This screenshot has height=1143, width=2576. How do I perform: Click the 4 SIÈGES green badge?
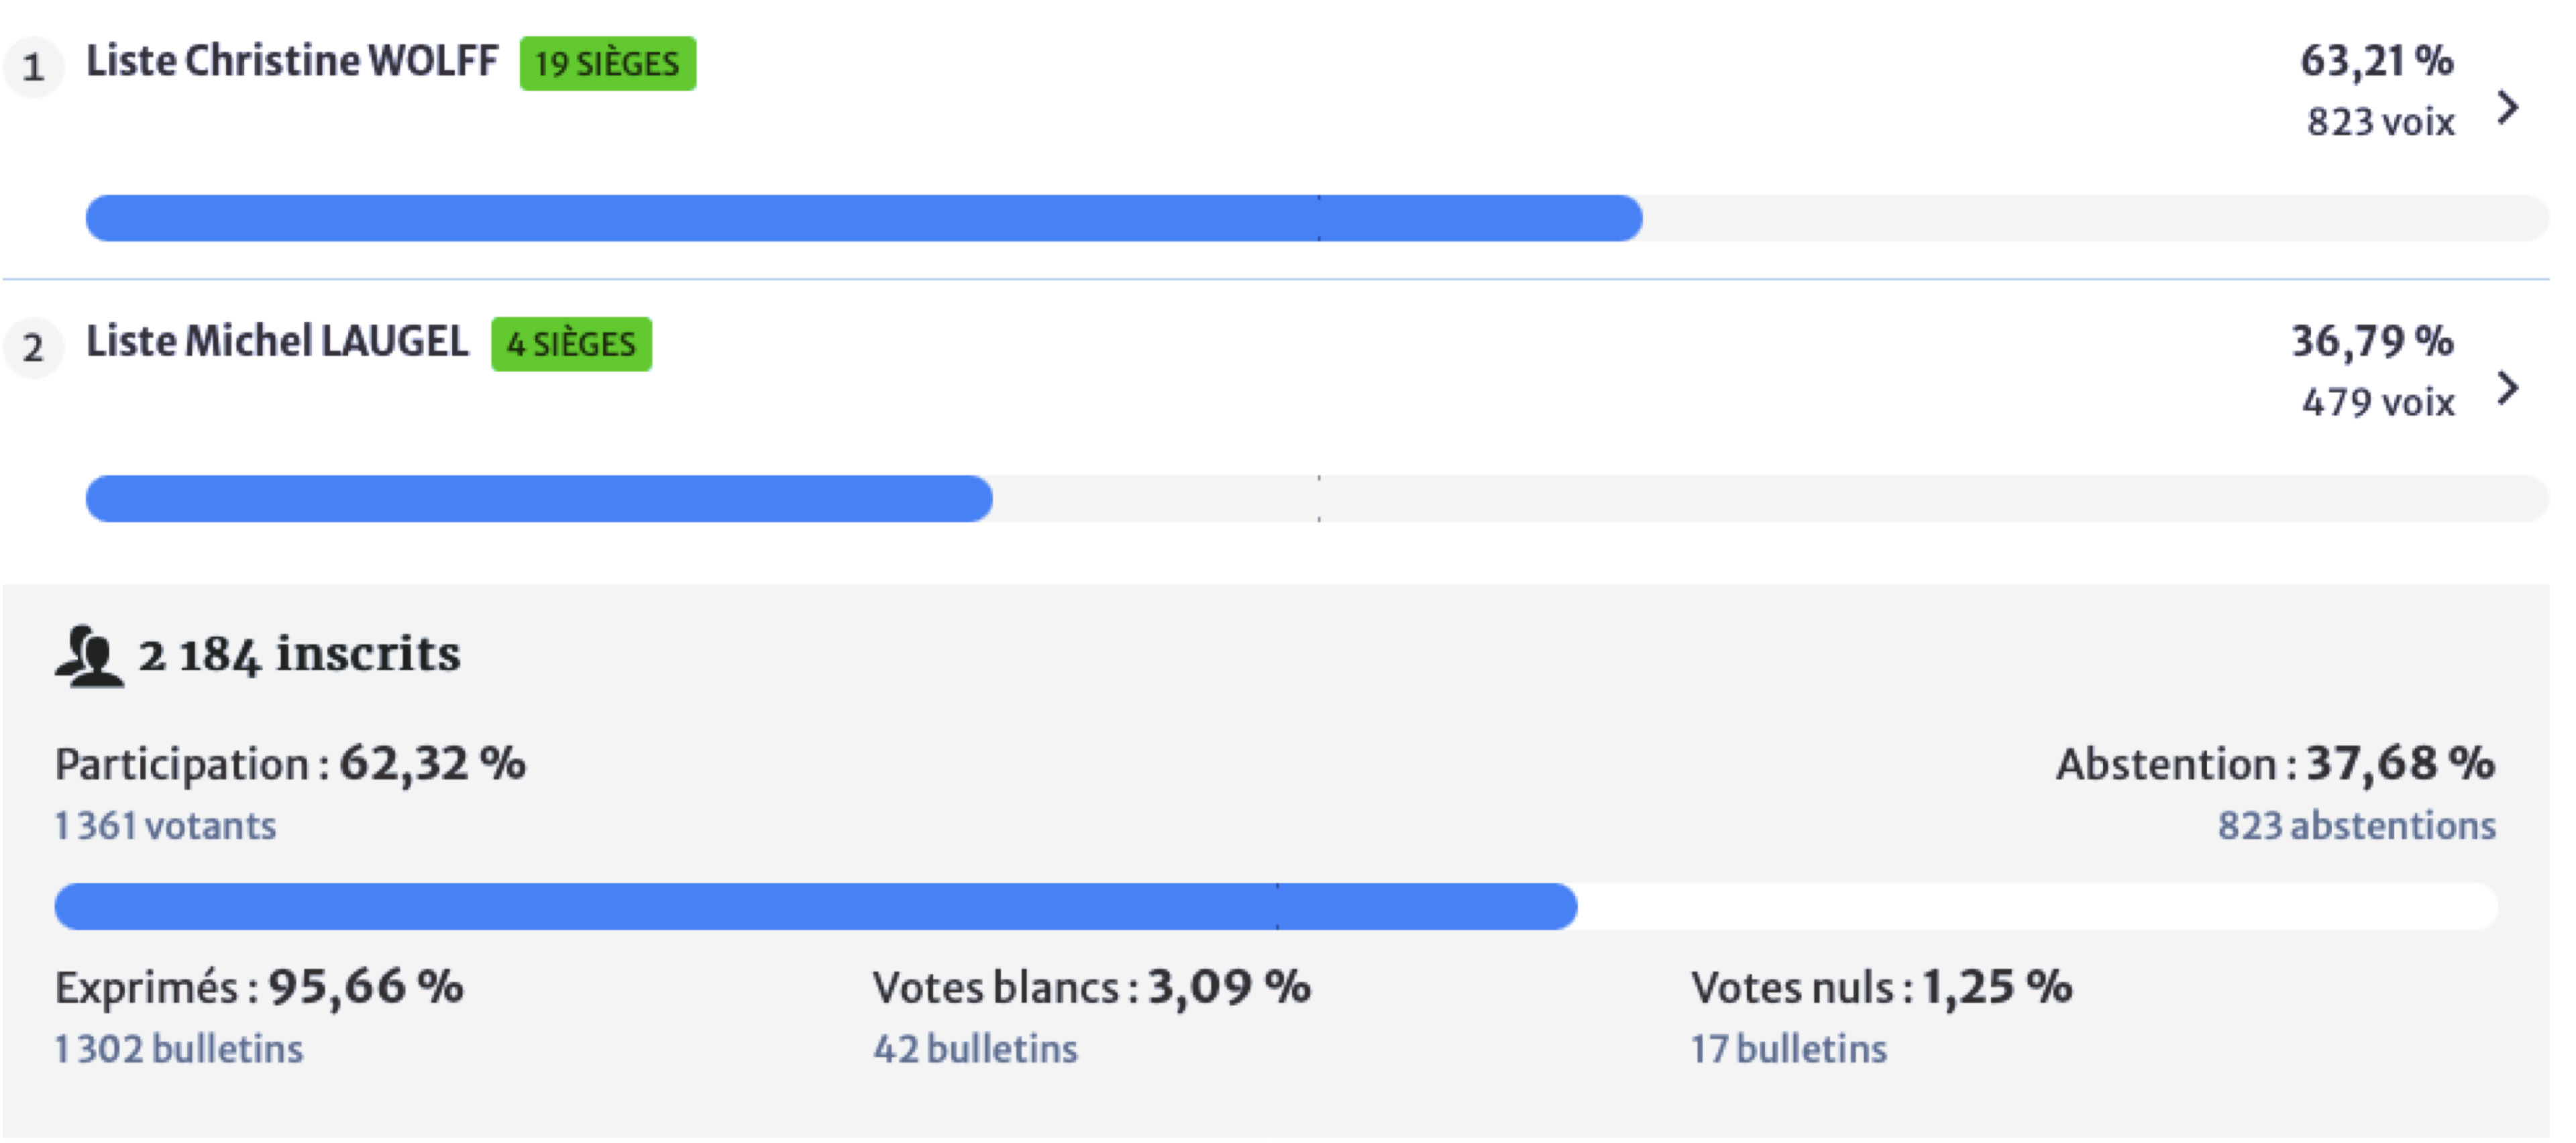click(x=571, y=344)
